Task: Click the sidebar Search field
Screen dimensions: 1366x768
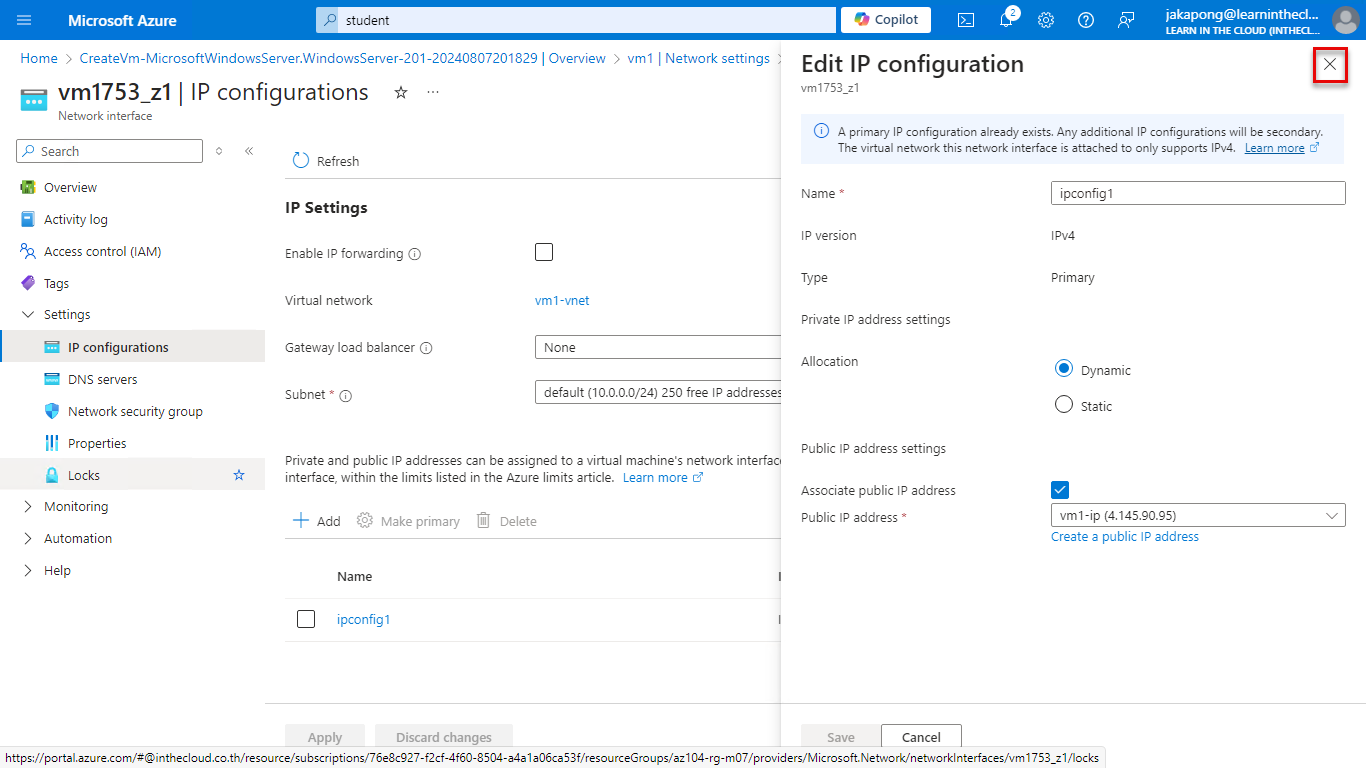Action: point(110,151)
